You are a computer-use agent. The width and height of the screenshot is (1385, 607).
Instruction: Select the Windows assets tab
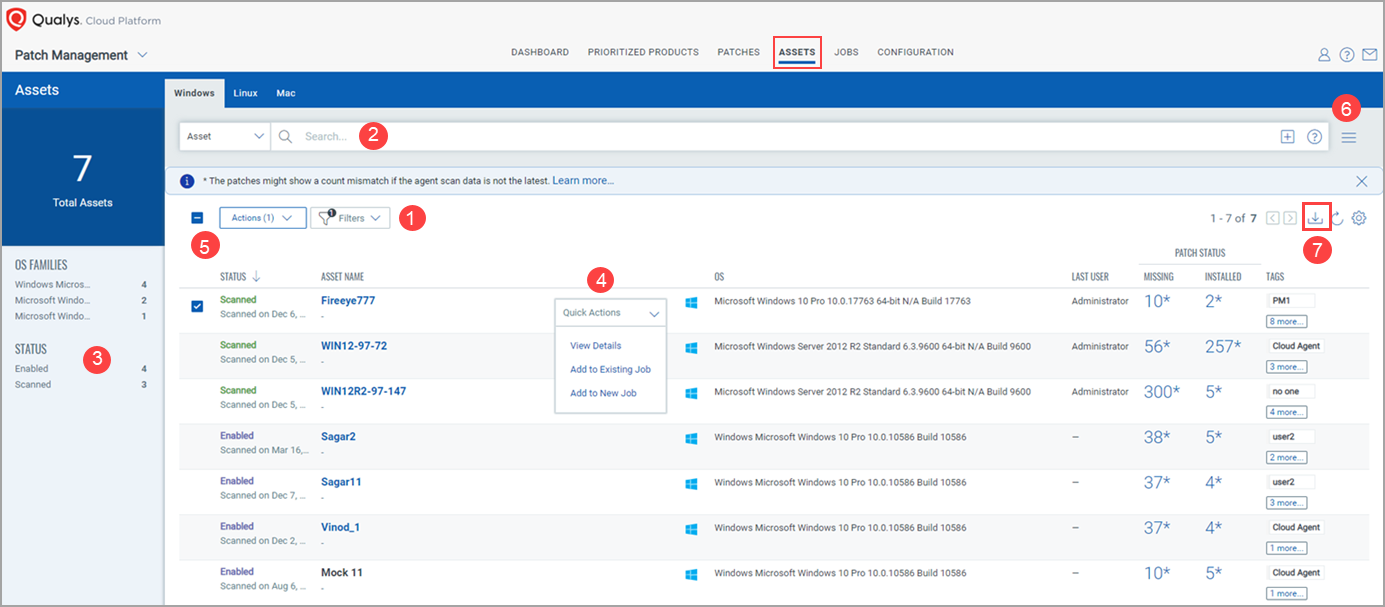pyautogui.click(x=194, y=93)
